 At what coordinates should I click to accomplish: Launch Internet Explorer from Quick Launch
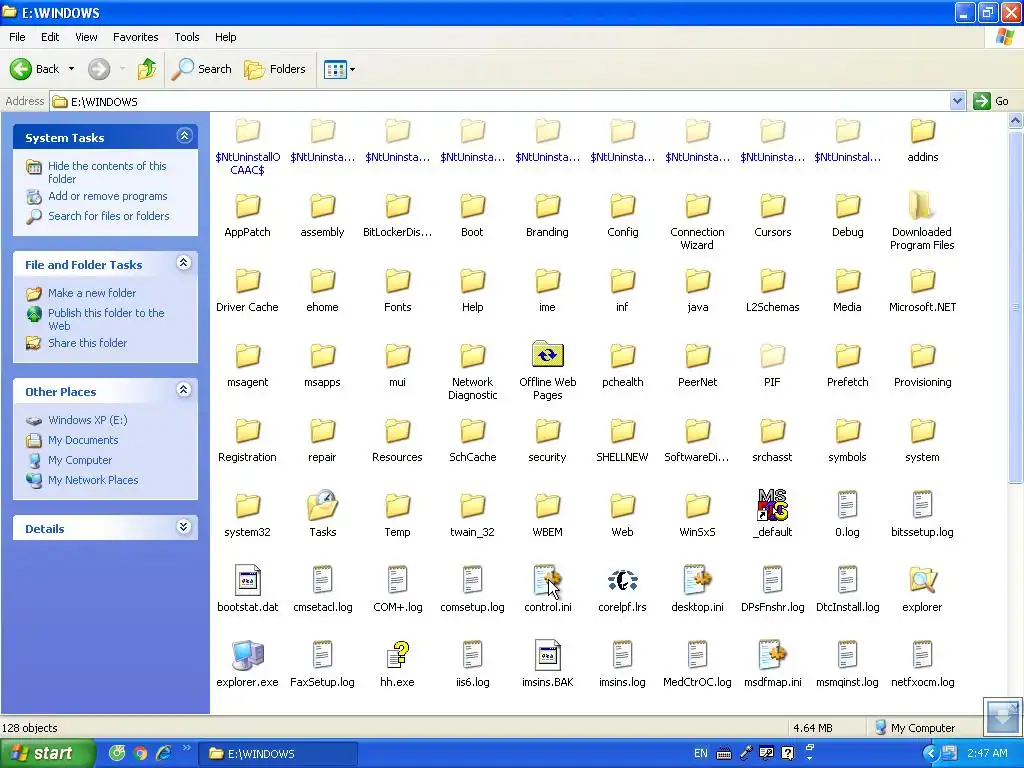click(163, 753)
